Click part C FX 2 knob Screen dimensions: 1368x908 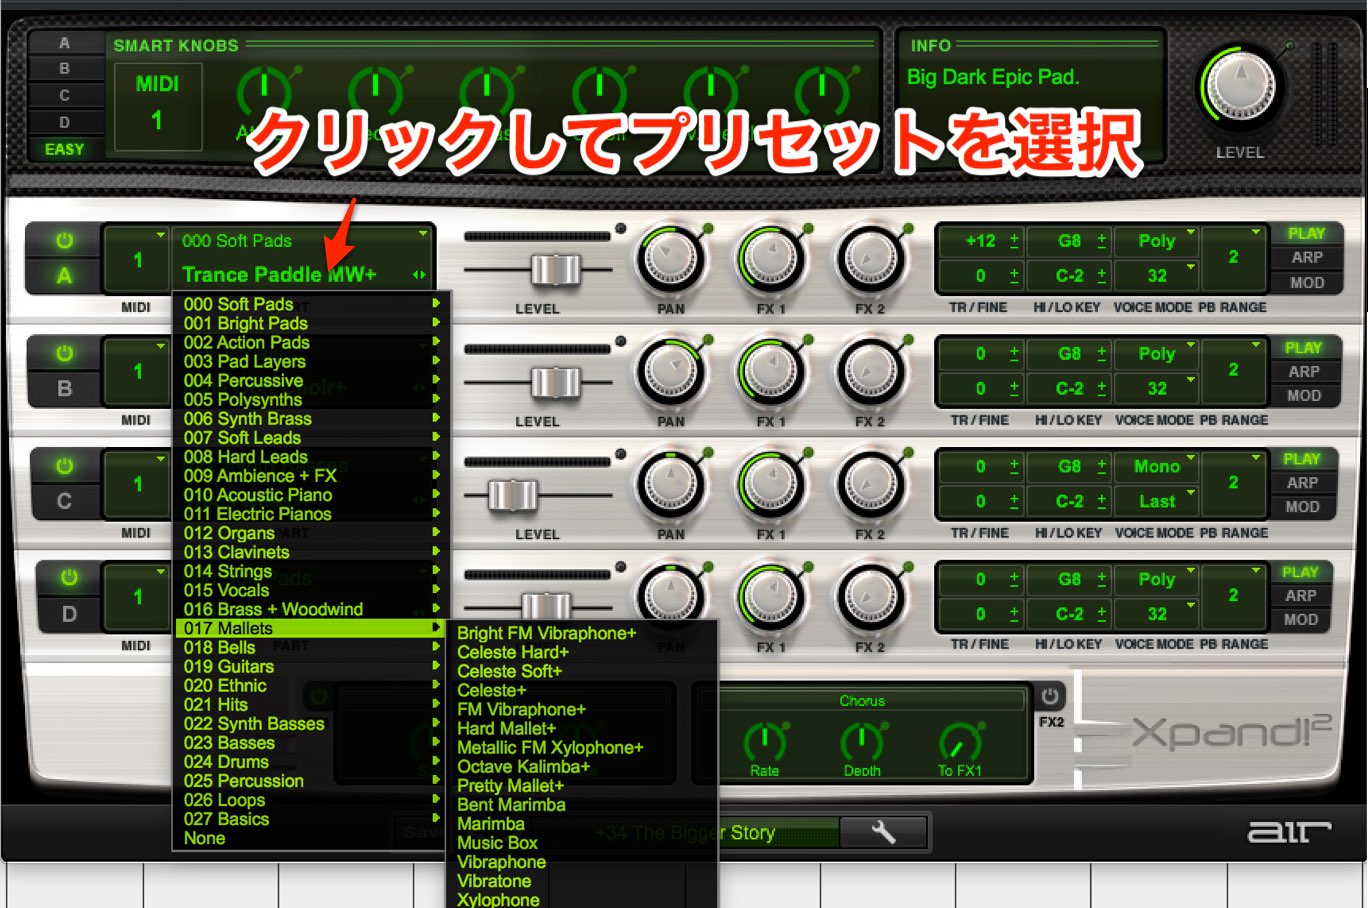[870, 484]
